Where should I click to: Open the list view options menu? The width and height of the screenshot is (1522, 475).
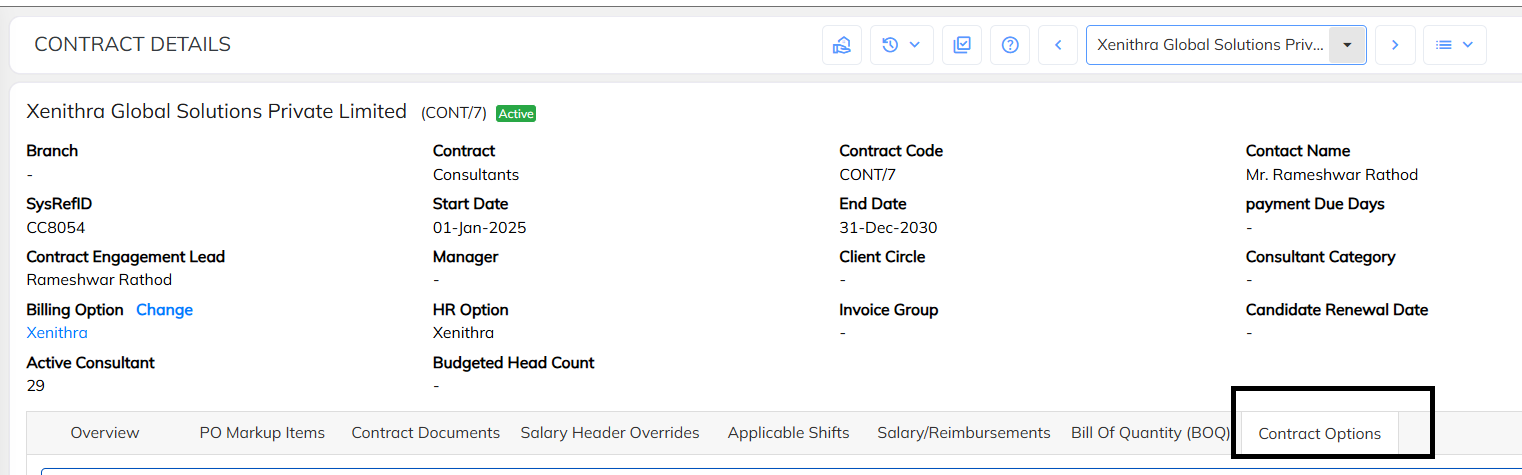pyautogui.click(x=1454, y=45)
